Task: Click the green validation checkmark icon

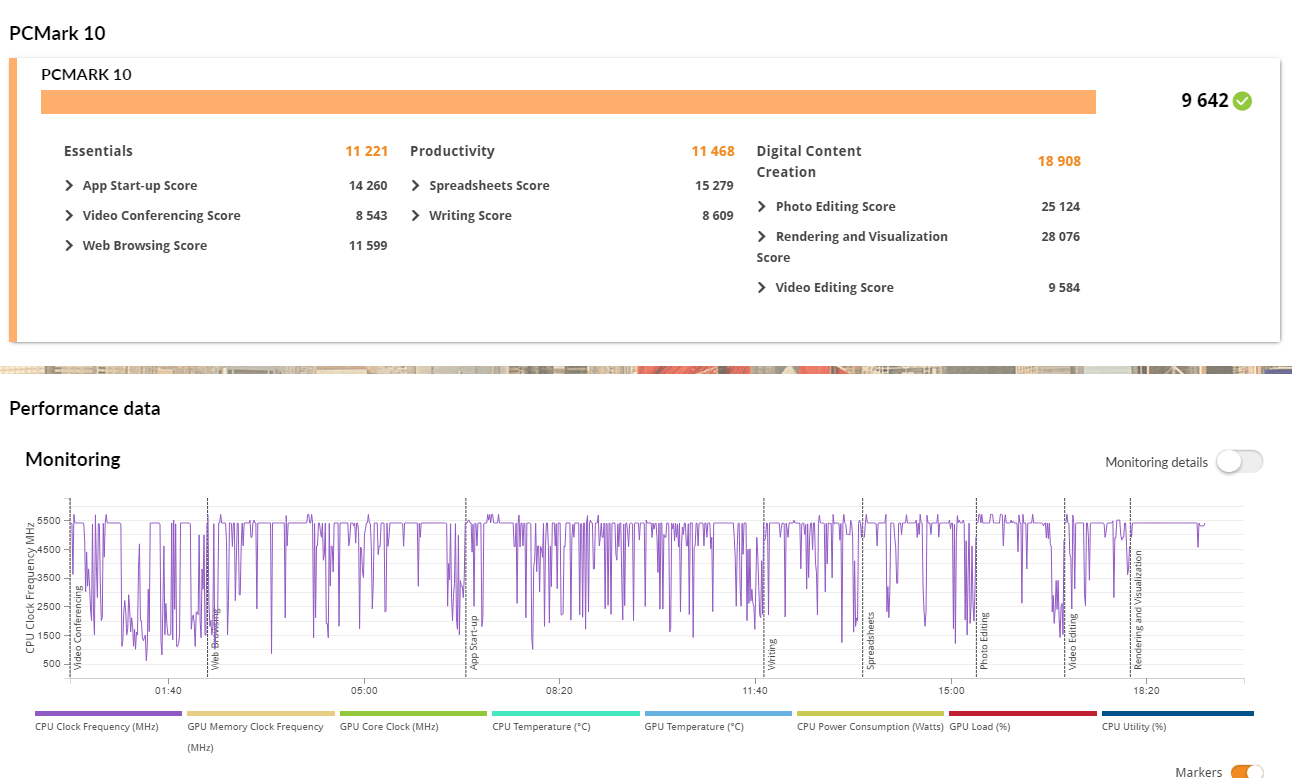Action: click(x=1242, y=101)
